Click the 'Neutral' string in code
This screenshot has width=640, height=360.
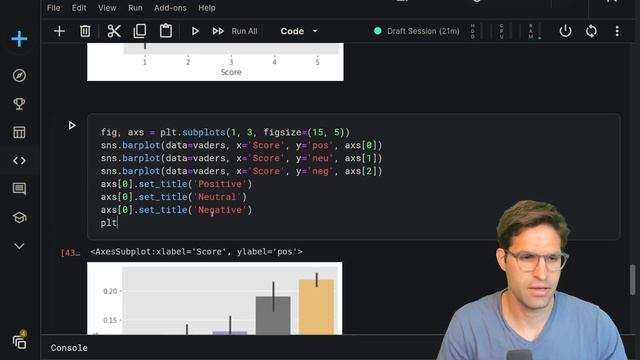coord(218,197)
